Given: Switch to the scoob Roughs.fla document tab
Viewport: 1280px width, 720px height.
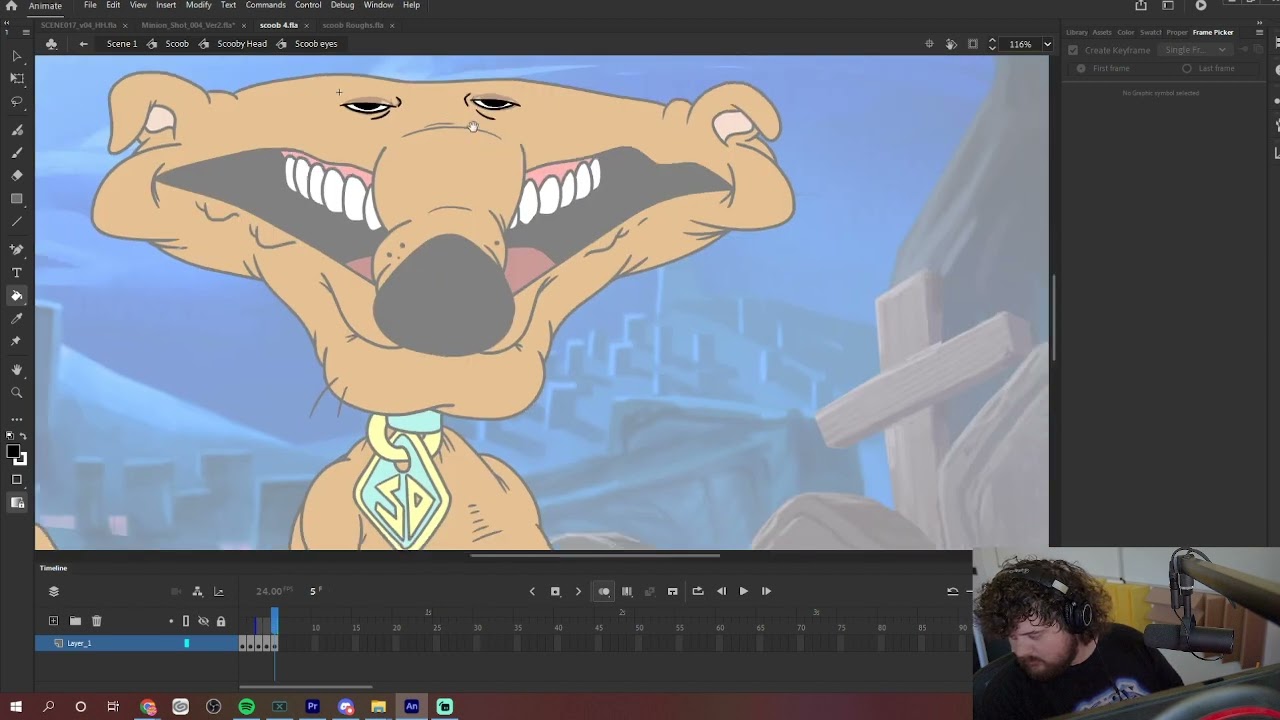Looking at the screenshot, I should [x=353, y=25].
